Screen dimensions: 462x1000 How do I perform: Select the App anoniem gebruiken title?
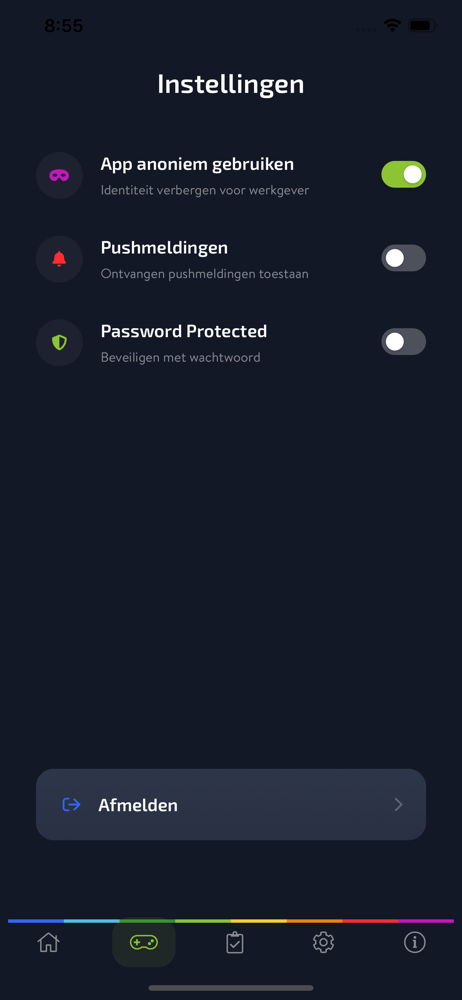coord(197,165)
